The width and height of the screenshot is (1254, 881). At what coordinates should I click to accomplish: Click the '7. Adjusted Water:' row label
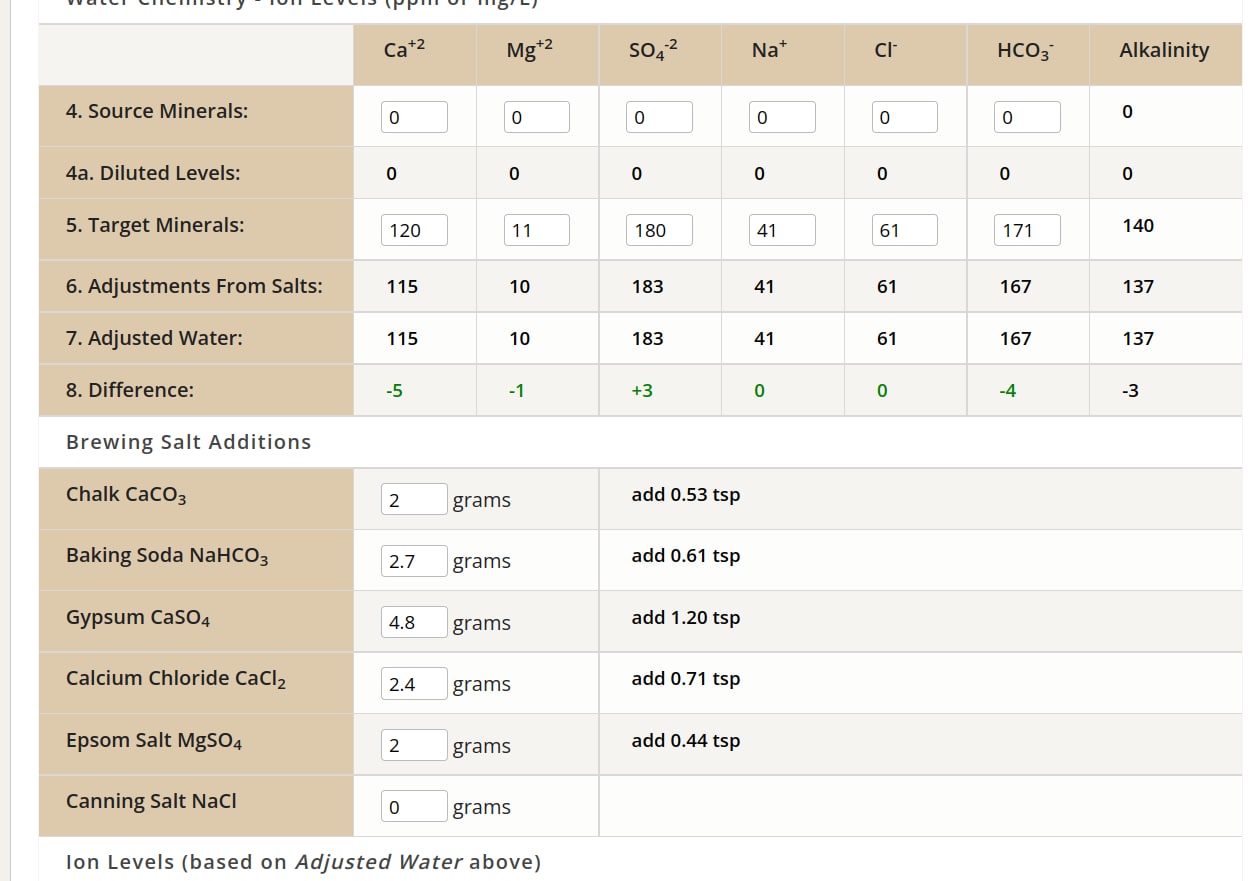154,338
